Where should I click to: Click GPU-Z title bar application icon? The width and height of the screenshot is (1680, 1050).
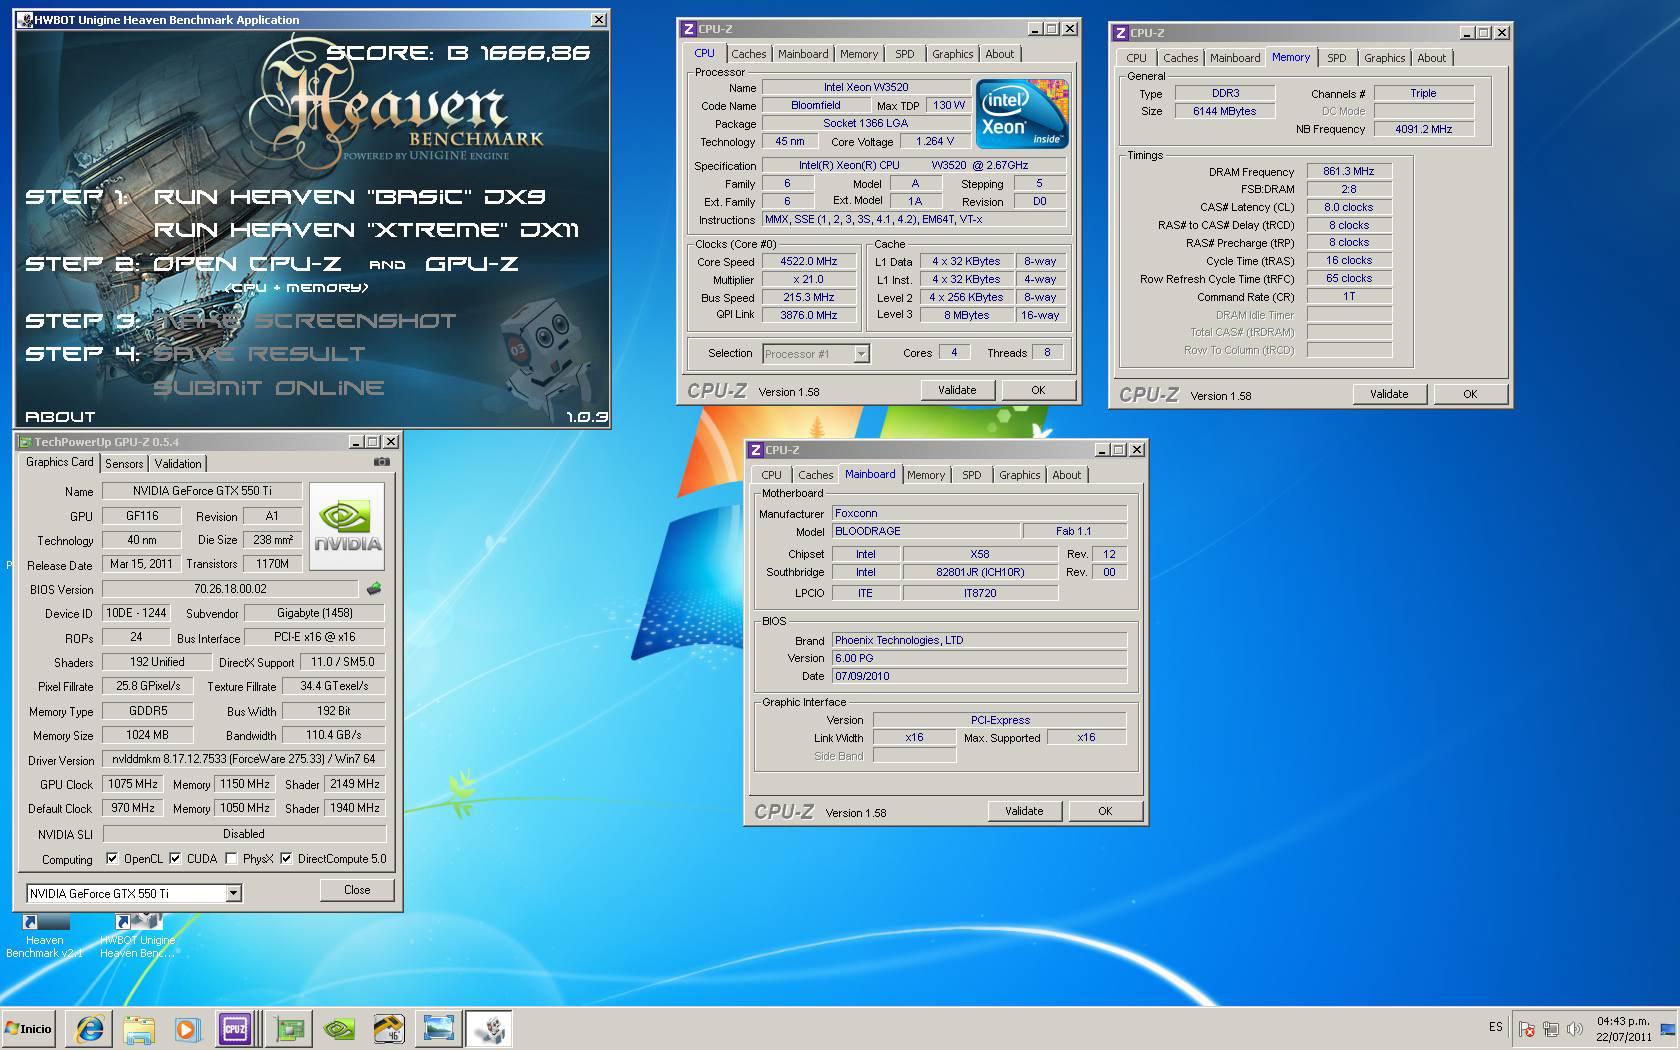tap(25, 441)
